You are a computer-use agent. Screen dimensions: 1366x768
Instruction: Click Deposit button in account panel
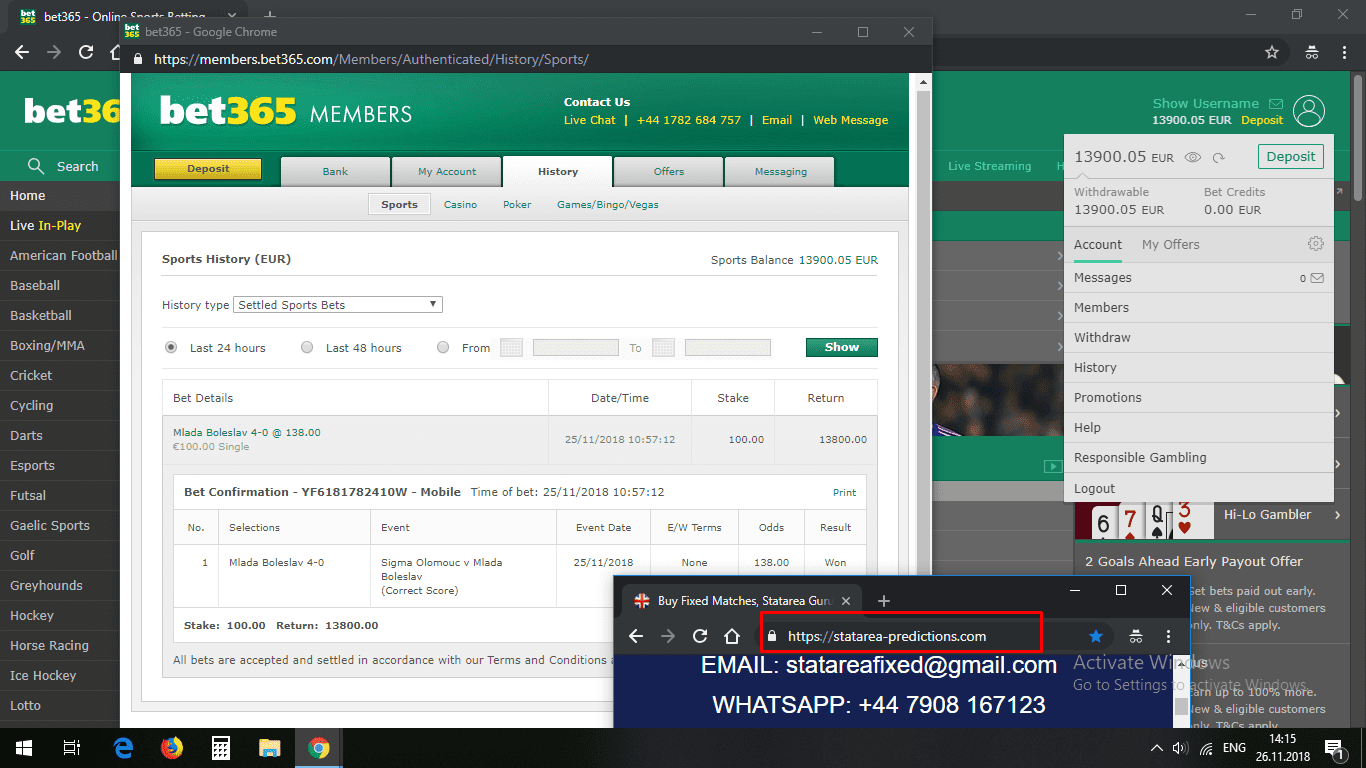coord(1291,157)
